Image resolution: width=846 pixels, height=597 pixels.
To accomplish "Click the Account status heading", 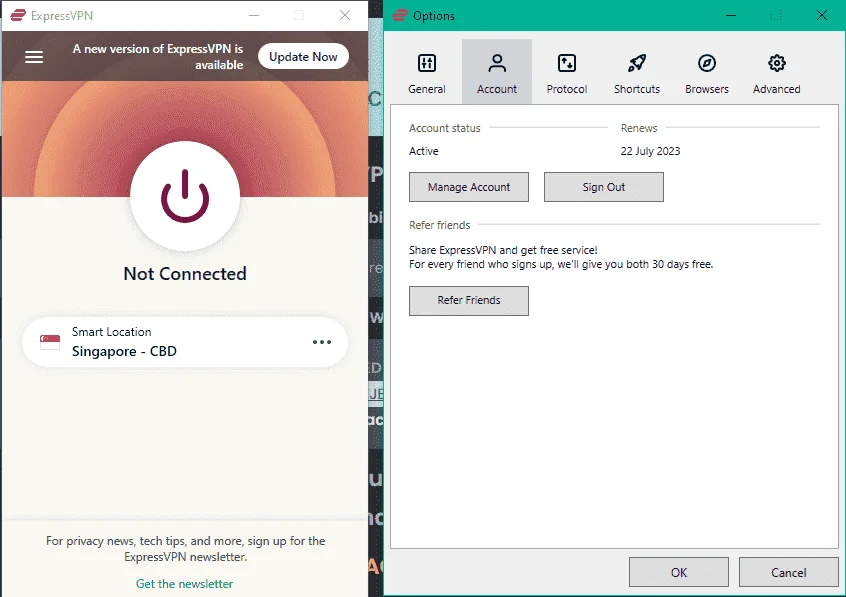I will 445,128.
